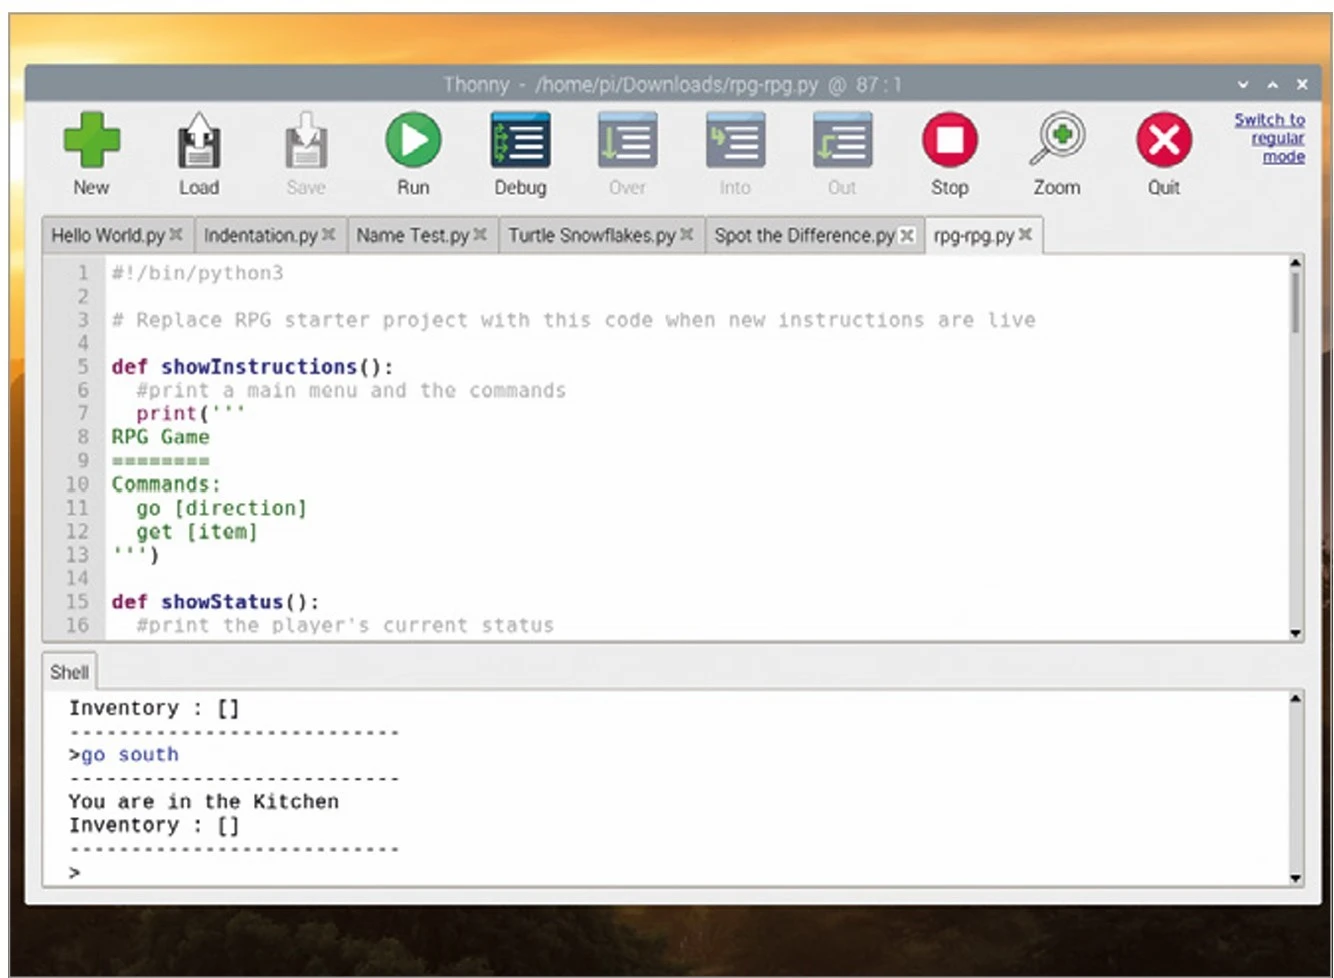Click the Shell input prompt line
This screenshot has width=1334, height=978.
click(x=600, y=873)
